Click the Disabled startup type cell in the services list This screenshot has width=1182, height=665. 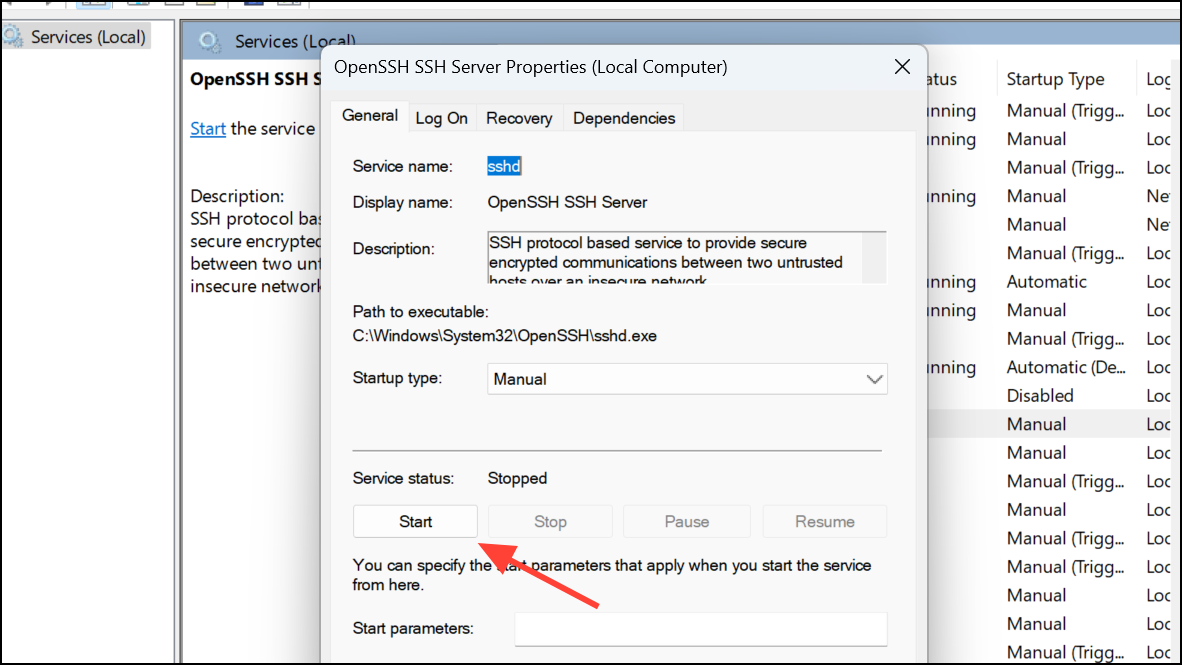[x=1040, y=396]
